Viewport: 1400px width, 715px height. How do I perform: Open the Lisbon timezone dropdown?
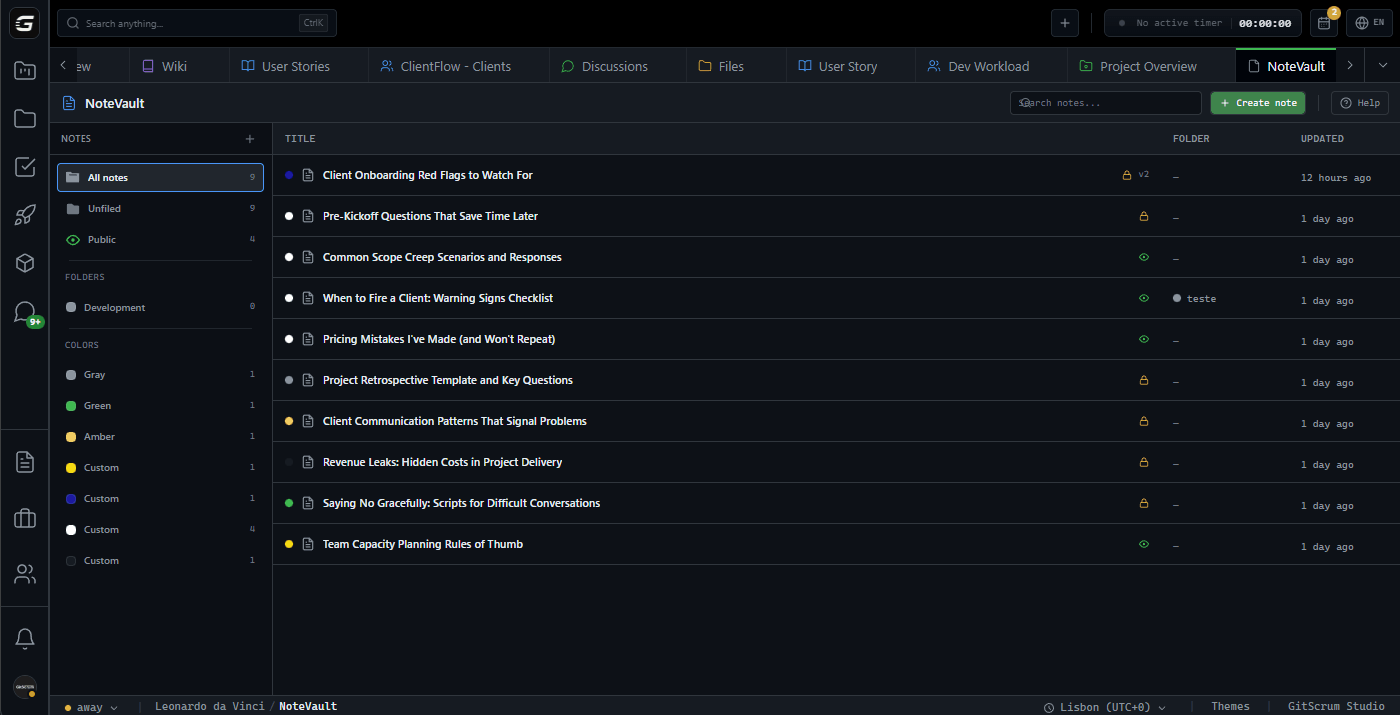tap(1104, 707)
